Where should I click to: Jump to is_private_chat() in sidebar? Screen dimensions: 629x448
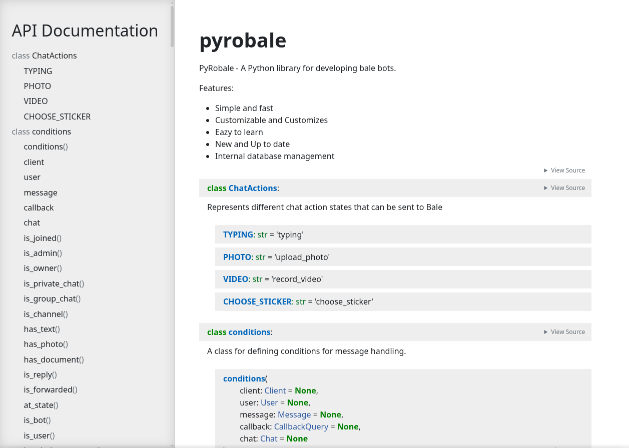tap(54, 284)
